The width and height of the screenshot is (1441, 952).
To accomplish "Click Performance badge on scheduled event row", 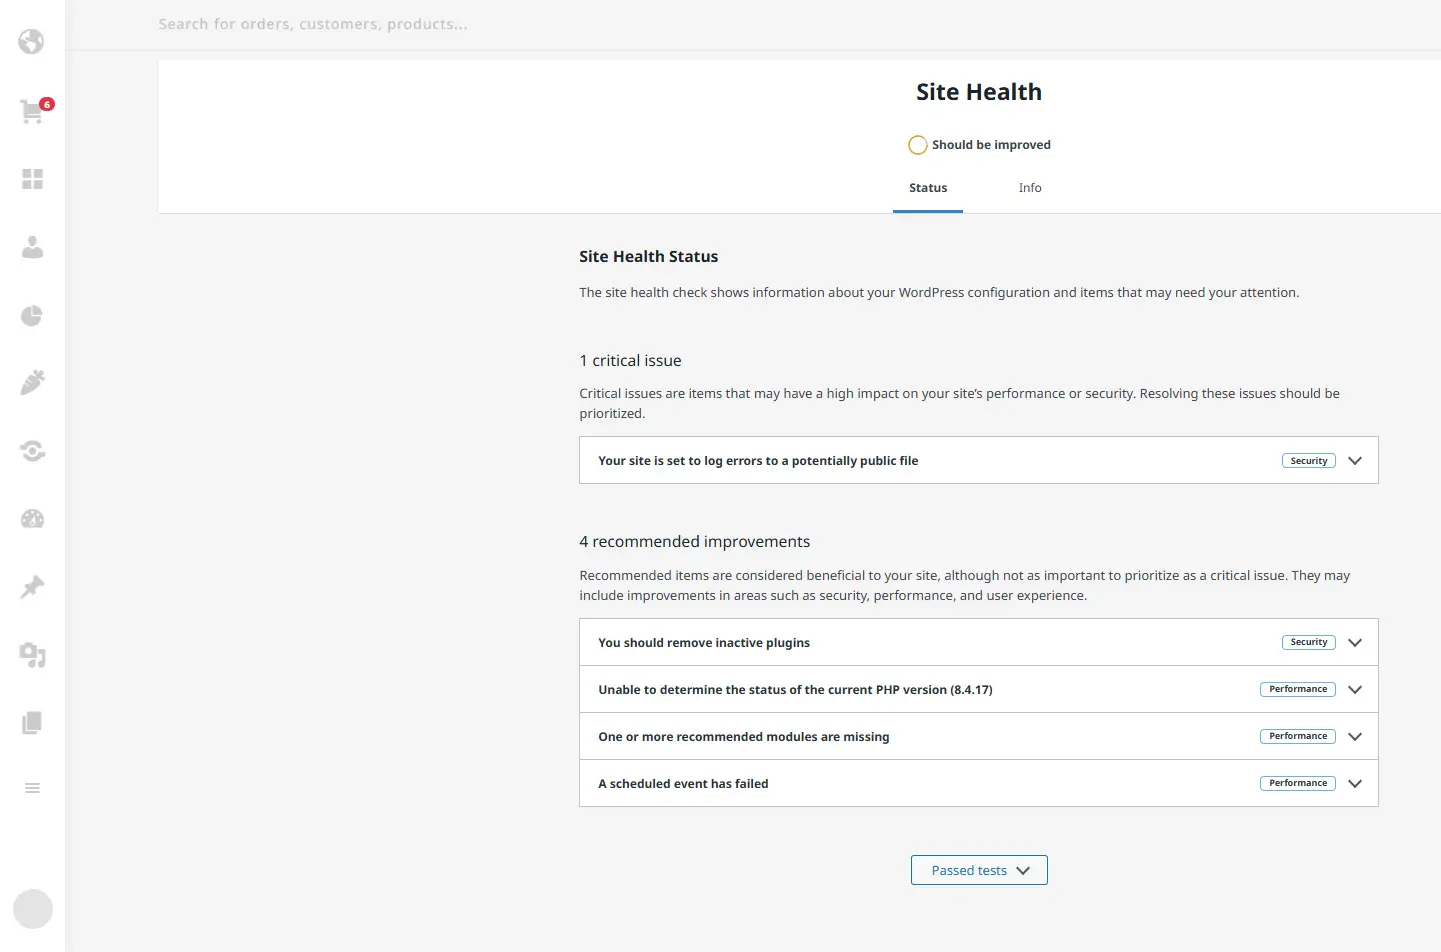I will pos(1298,783).
